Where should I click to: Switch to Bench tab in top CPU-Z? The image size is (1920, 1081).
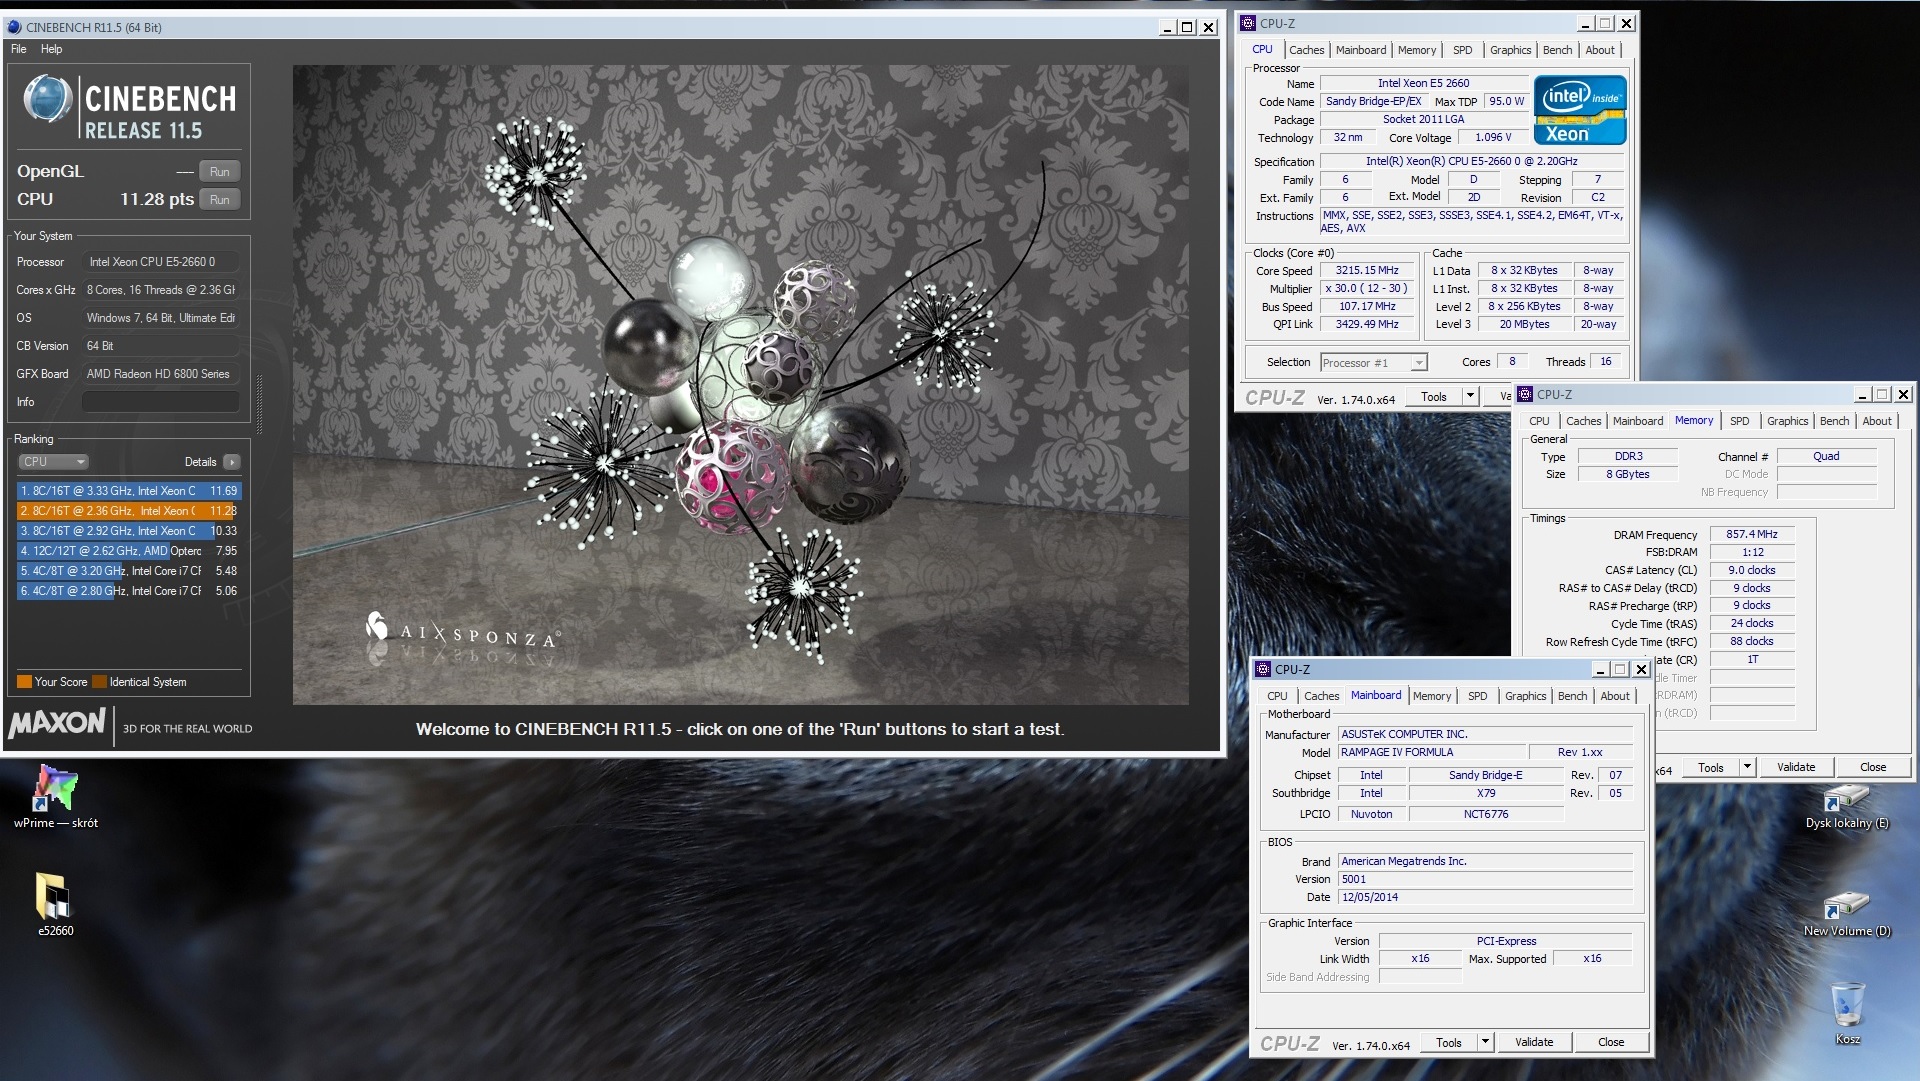[x=1557, y=50]
